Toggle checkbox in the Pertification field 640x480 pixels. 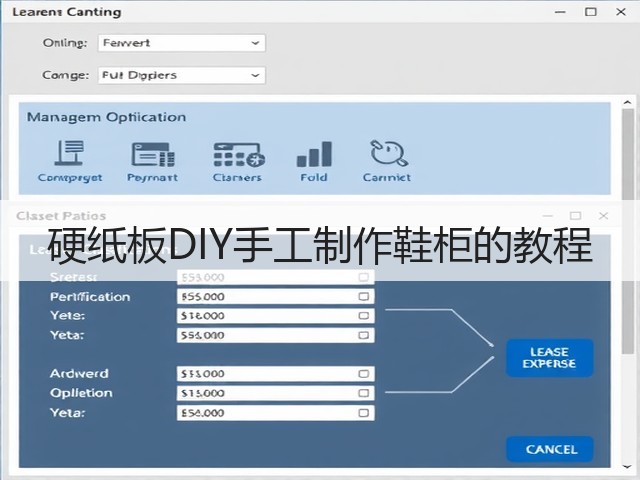coord(363,296)
